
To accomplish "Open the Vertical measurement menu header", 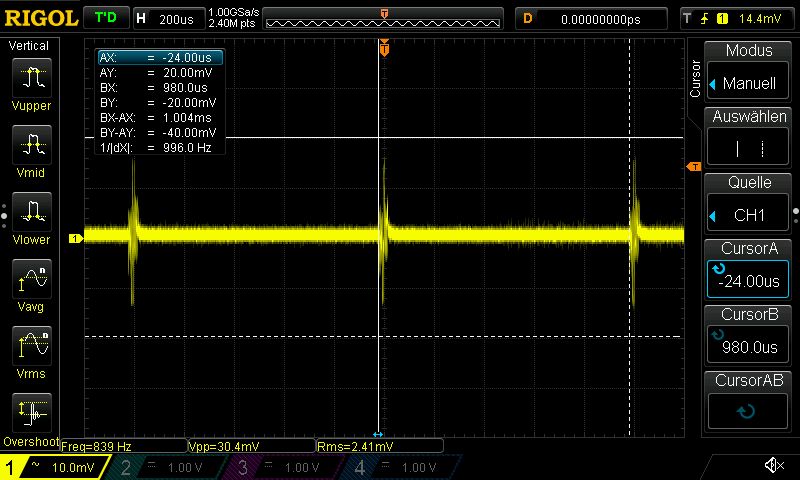I will (x=29, y=46).
